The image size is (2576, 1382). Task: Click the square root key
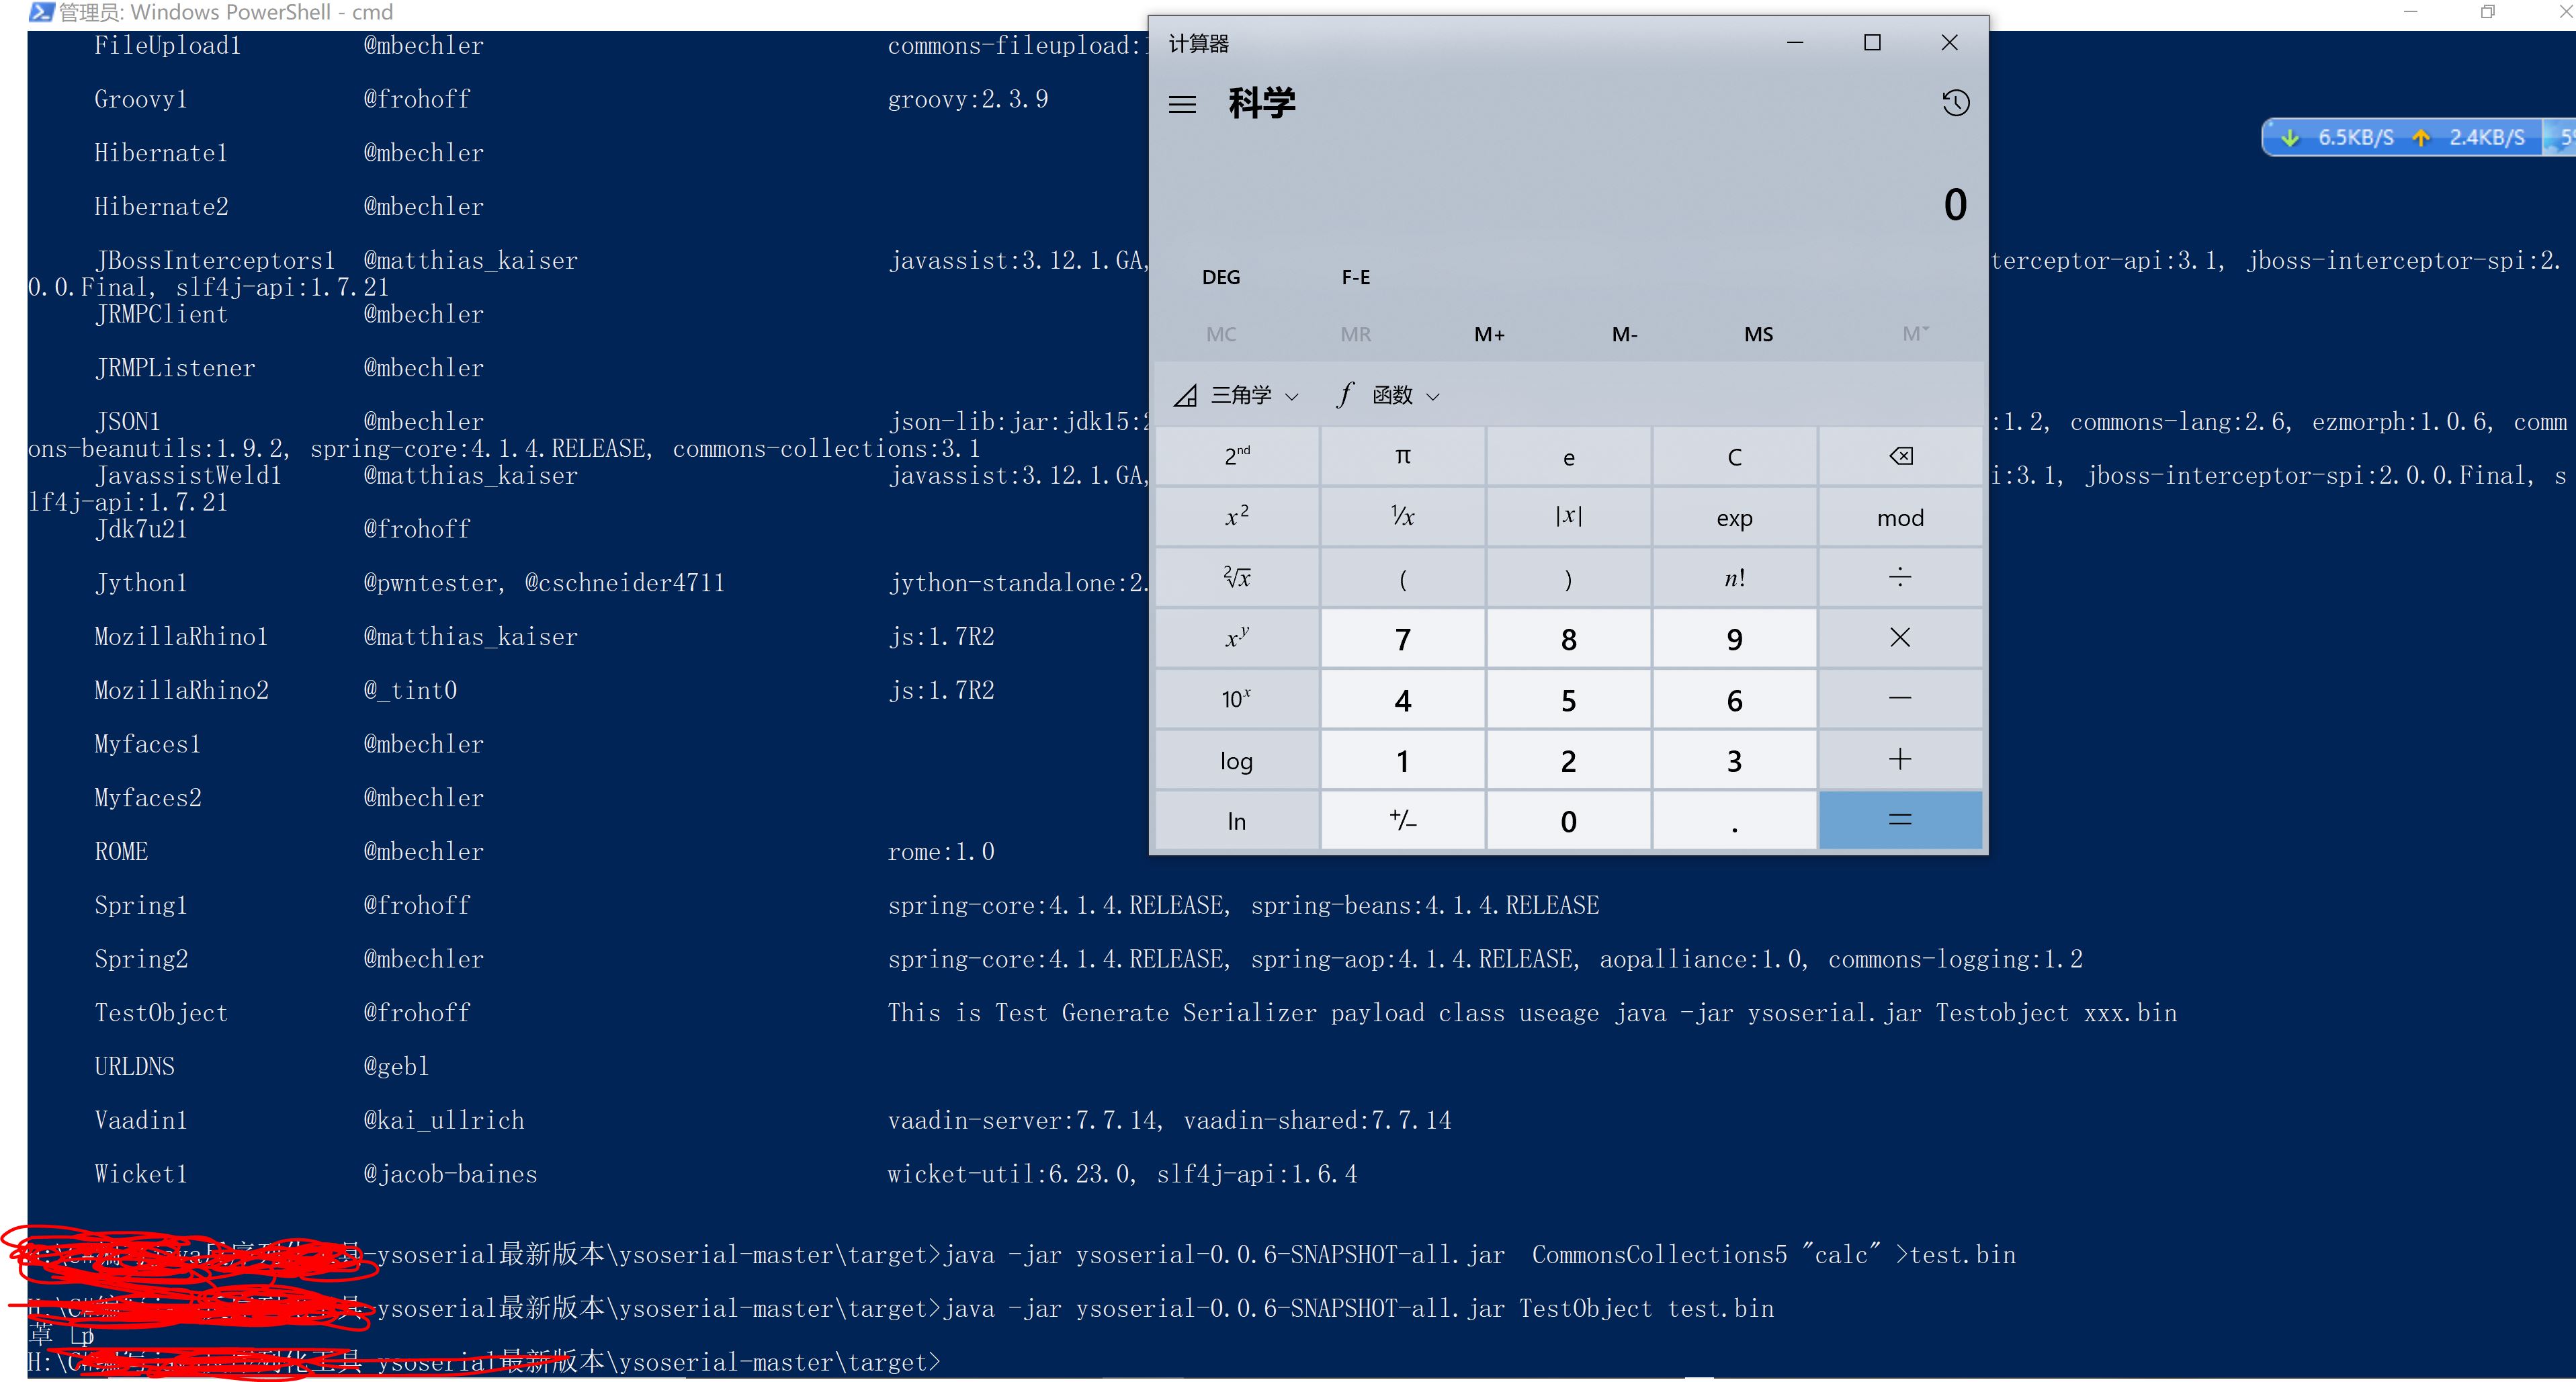pyautogui.click(x=1237, y=577)
